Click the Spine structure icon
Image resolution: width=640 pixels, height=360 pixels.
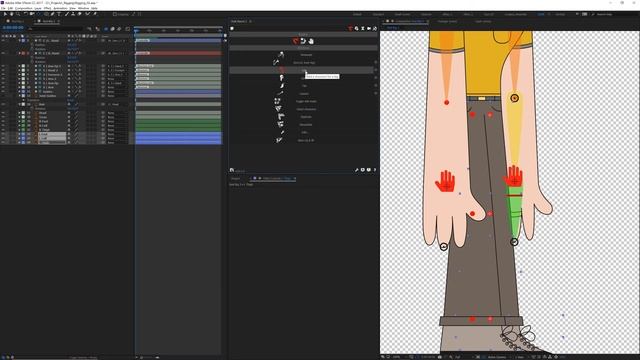282,78
